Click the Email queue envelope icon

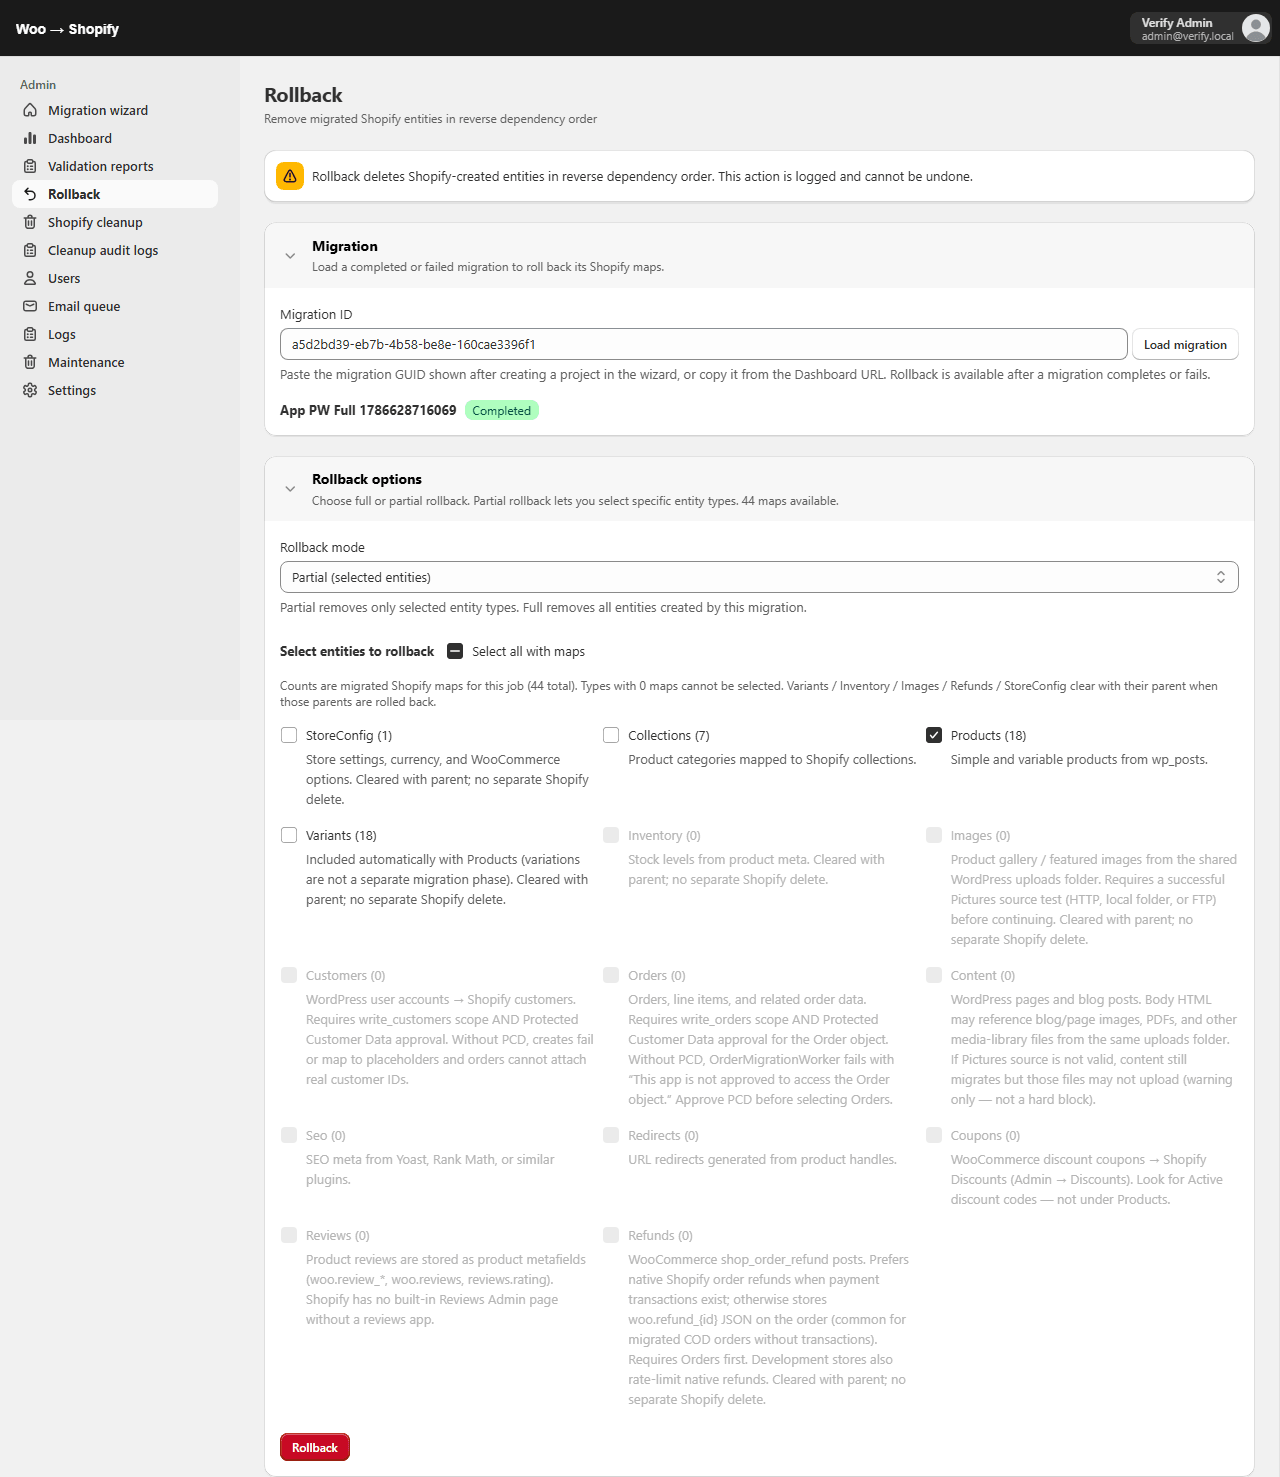[30, 306]
